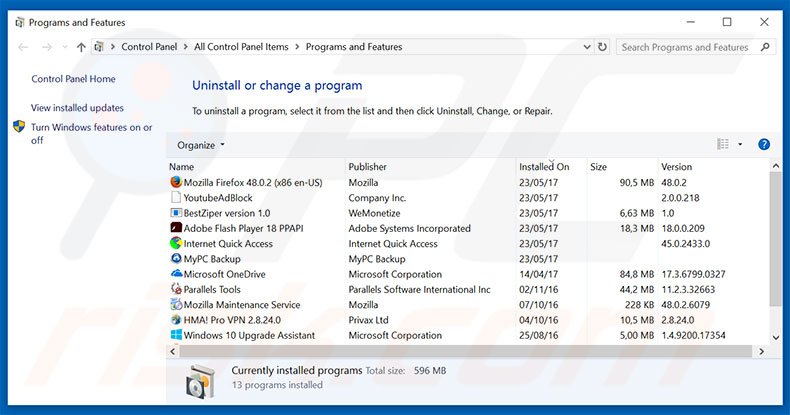790x415 pixels.
Task: Sort list by Name column header
Action: 182,167
